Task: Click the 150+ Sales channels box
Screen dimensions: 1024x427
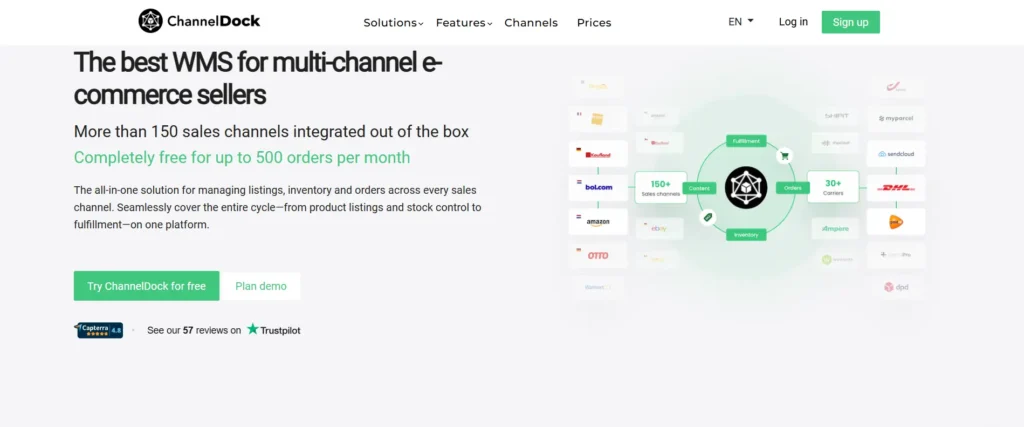Action: click(x=660, y=187)
